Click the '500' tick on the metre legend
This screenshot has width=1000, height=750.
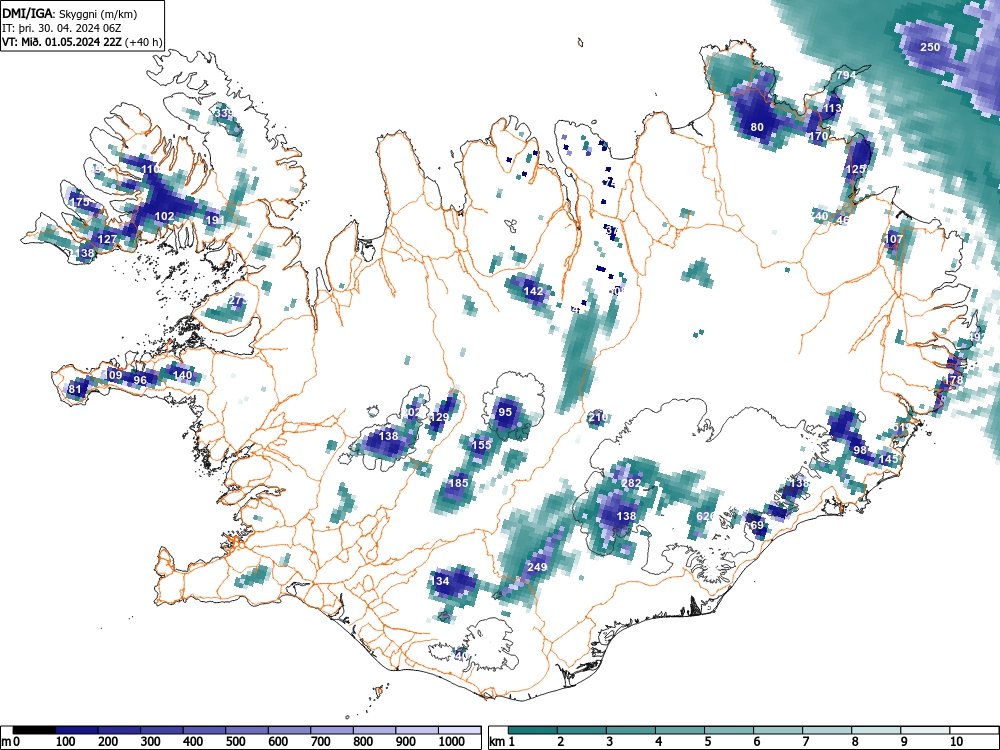[235, 742]
